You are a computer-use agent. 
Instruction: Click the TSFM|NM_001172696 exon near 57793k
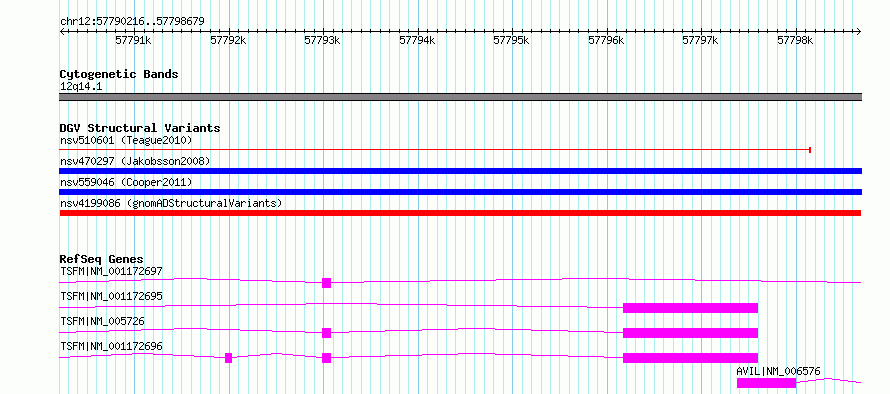pyautogui.click(x=326, y=358)
